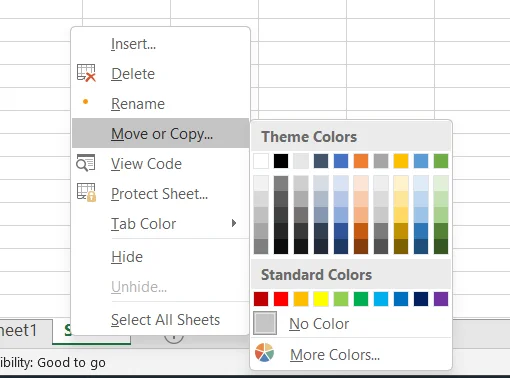
Task: Click the View Code magnifier icon
Action: point(86,163)
